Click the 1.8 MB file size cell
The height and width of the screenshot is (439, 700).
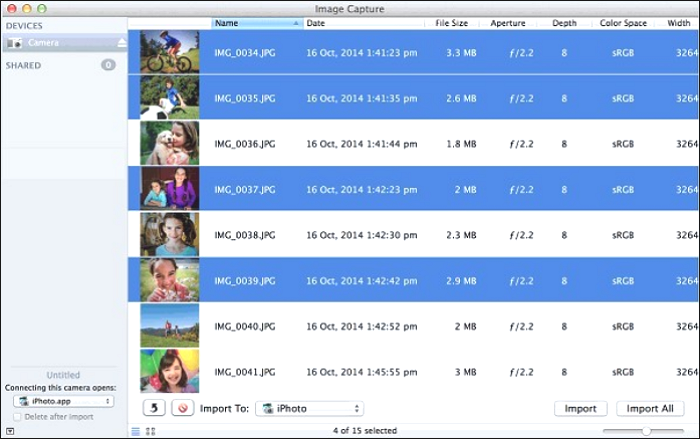click(x=461, y=144)
